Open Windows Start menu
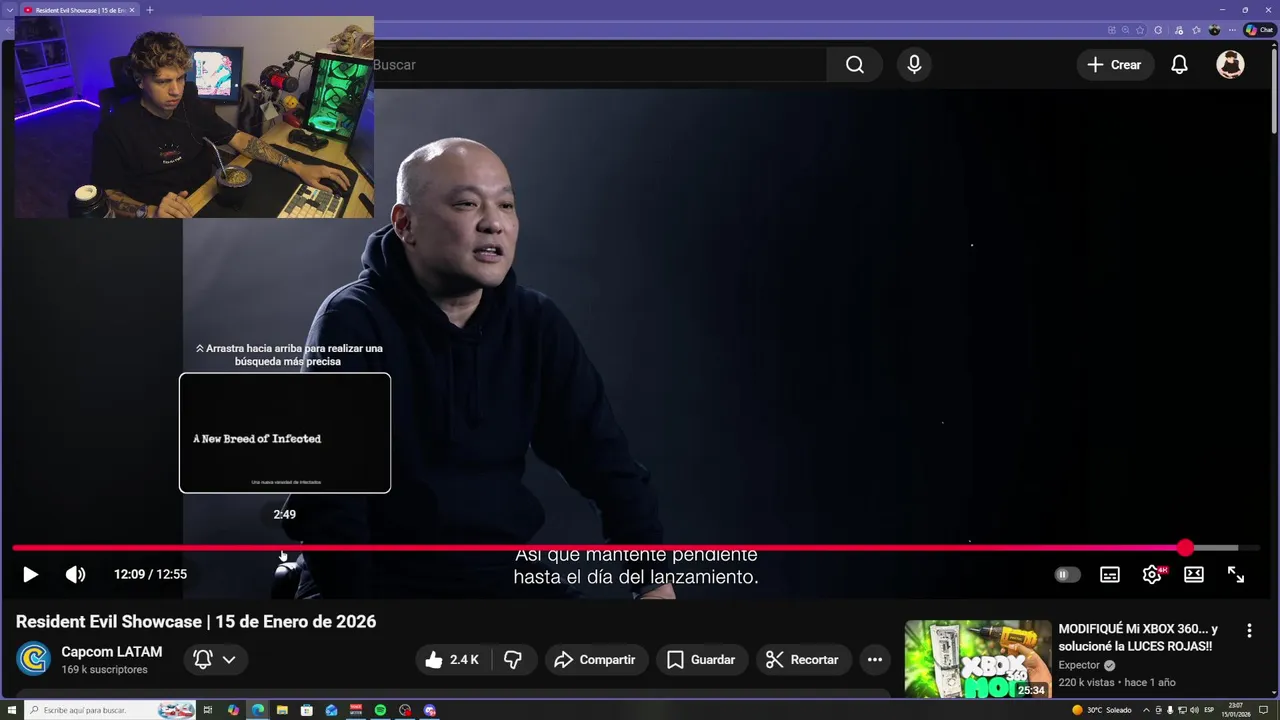 pos(10,710)
